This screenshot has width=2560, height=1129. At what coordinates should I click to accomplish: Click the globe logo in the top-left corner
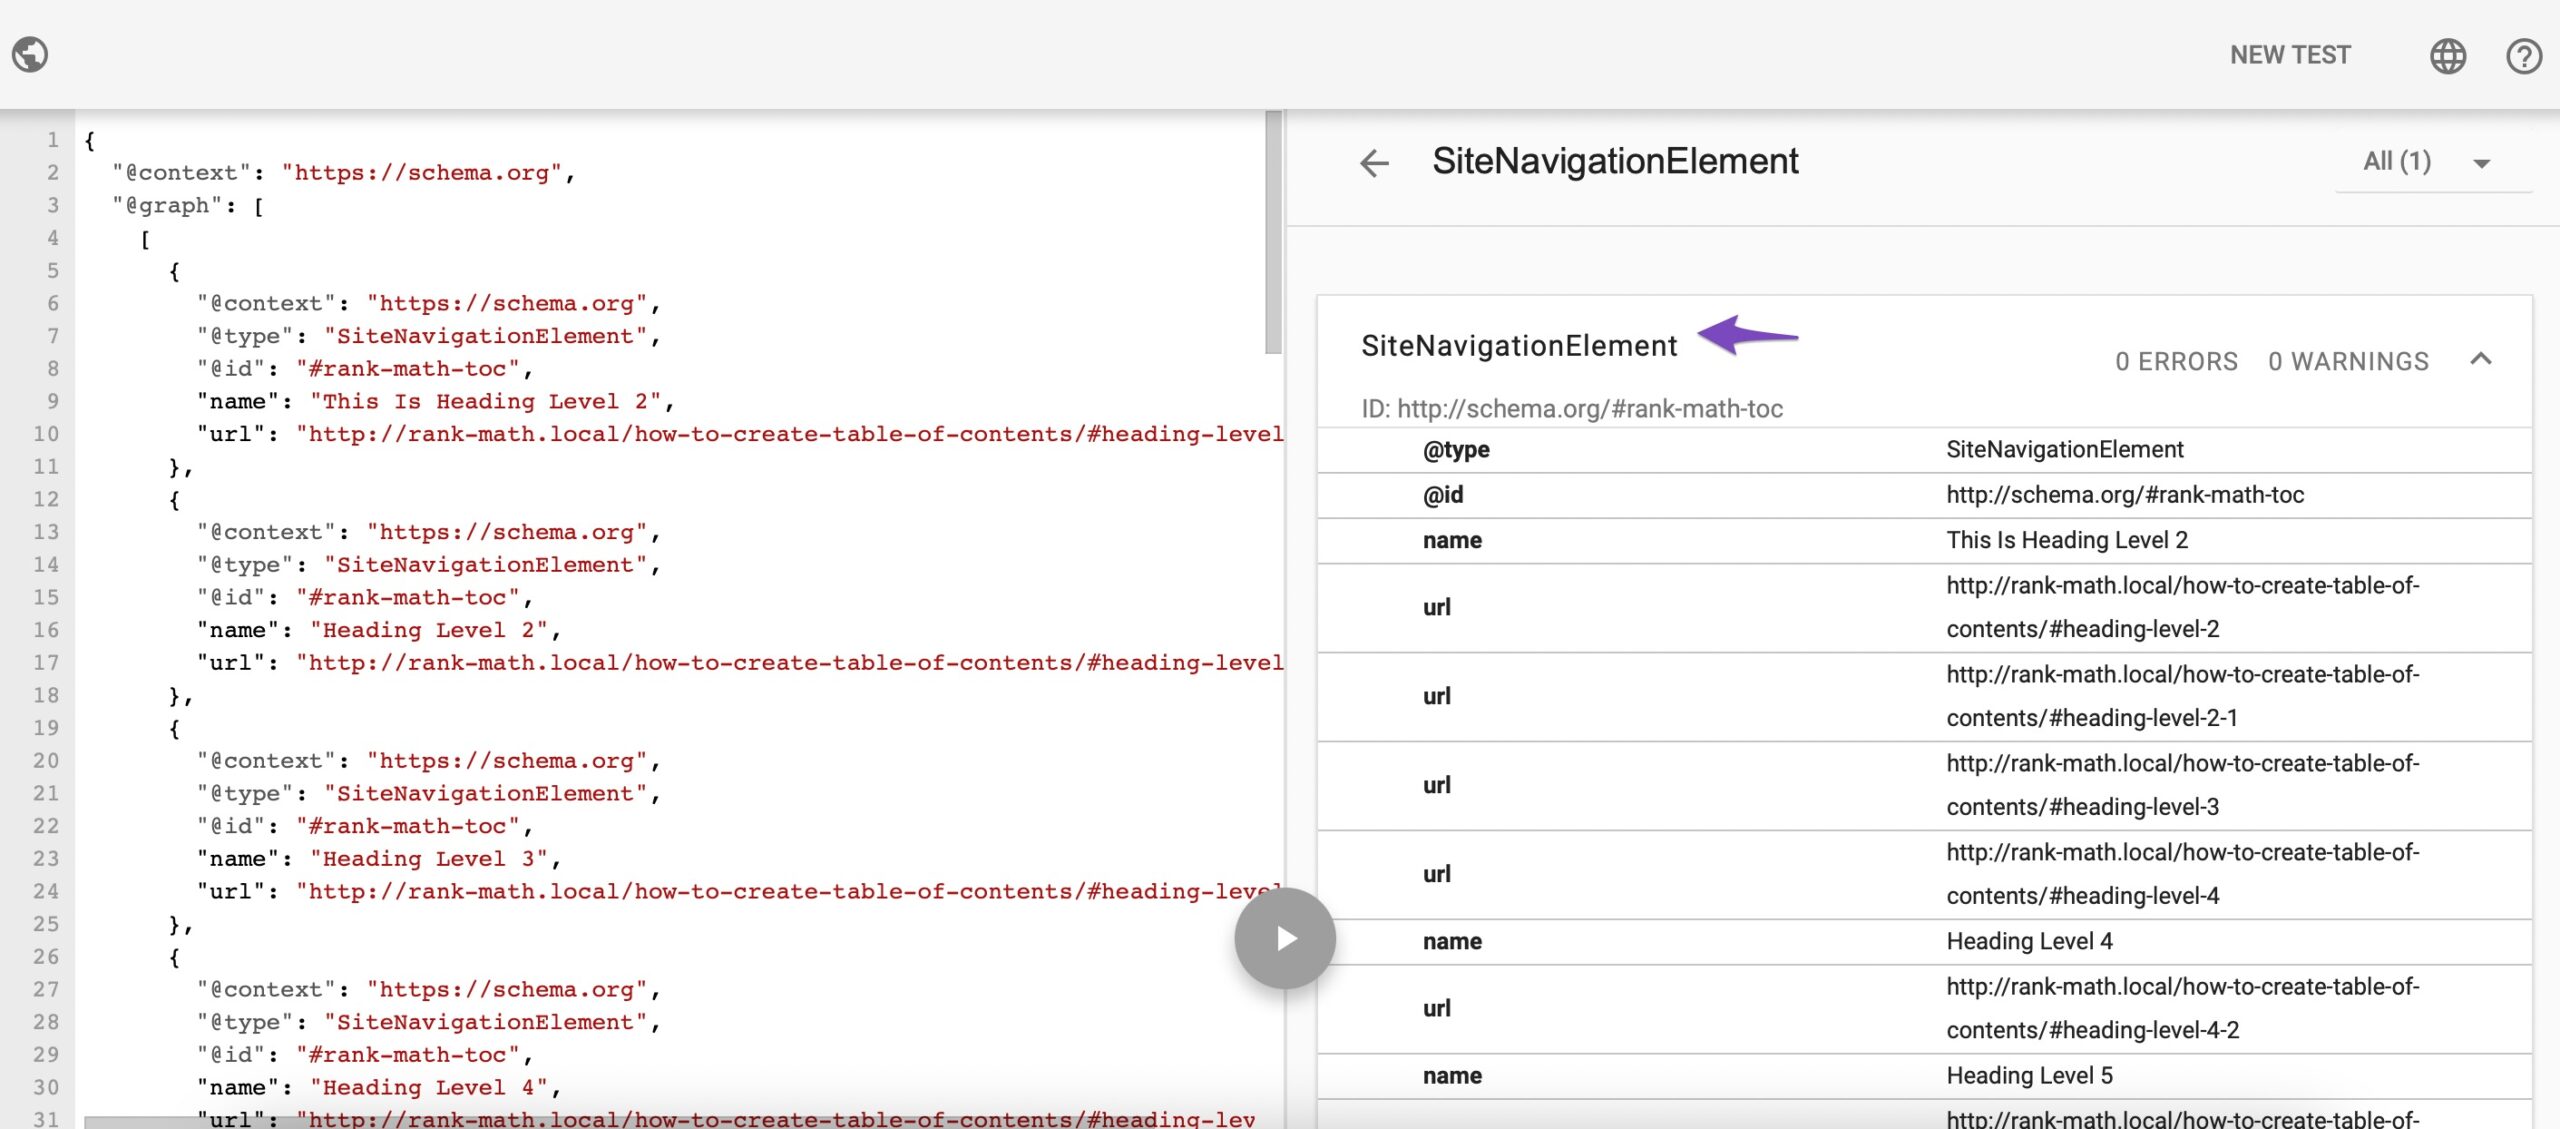point(31,54)
